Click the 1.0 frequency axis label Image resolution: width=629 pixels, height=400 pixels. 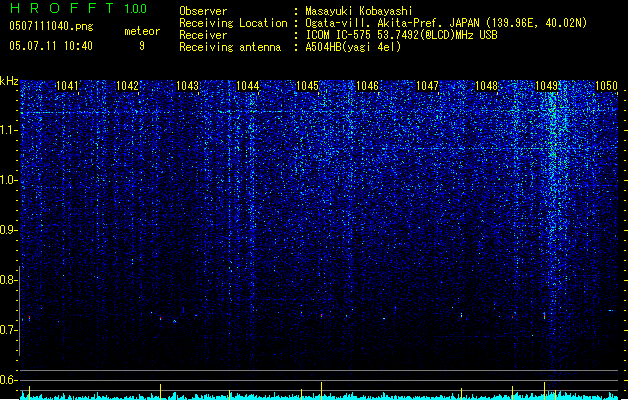click(x=8, y=180)
